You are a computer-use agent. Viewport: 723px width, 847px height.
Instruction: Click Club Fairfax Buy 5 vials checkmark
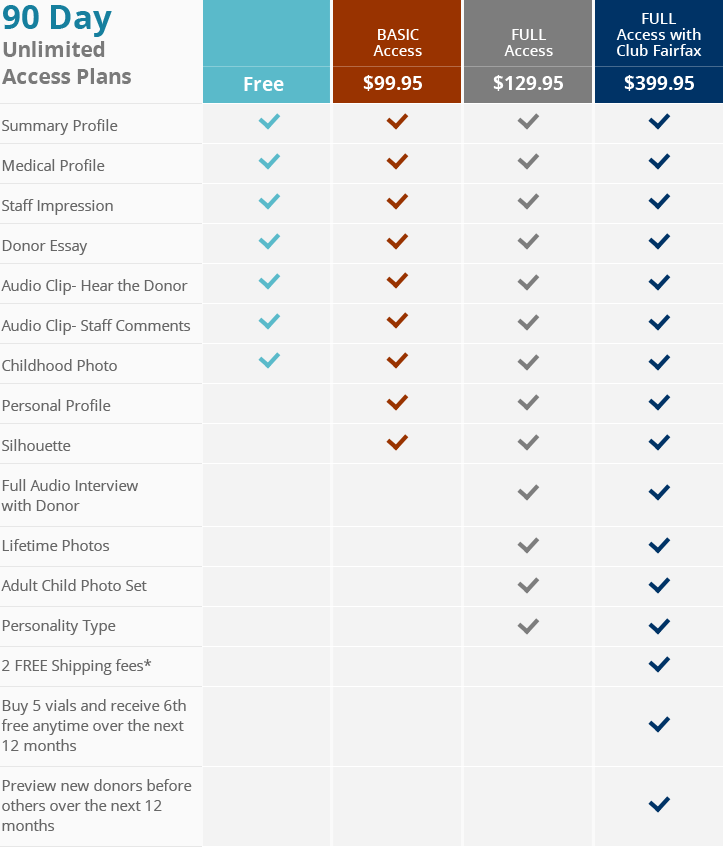point(658,724)
